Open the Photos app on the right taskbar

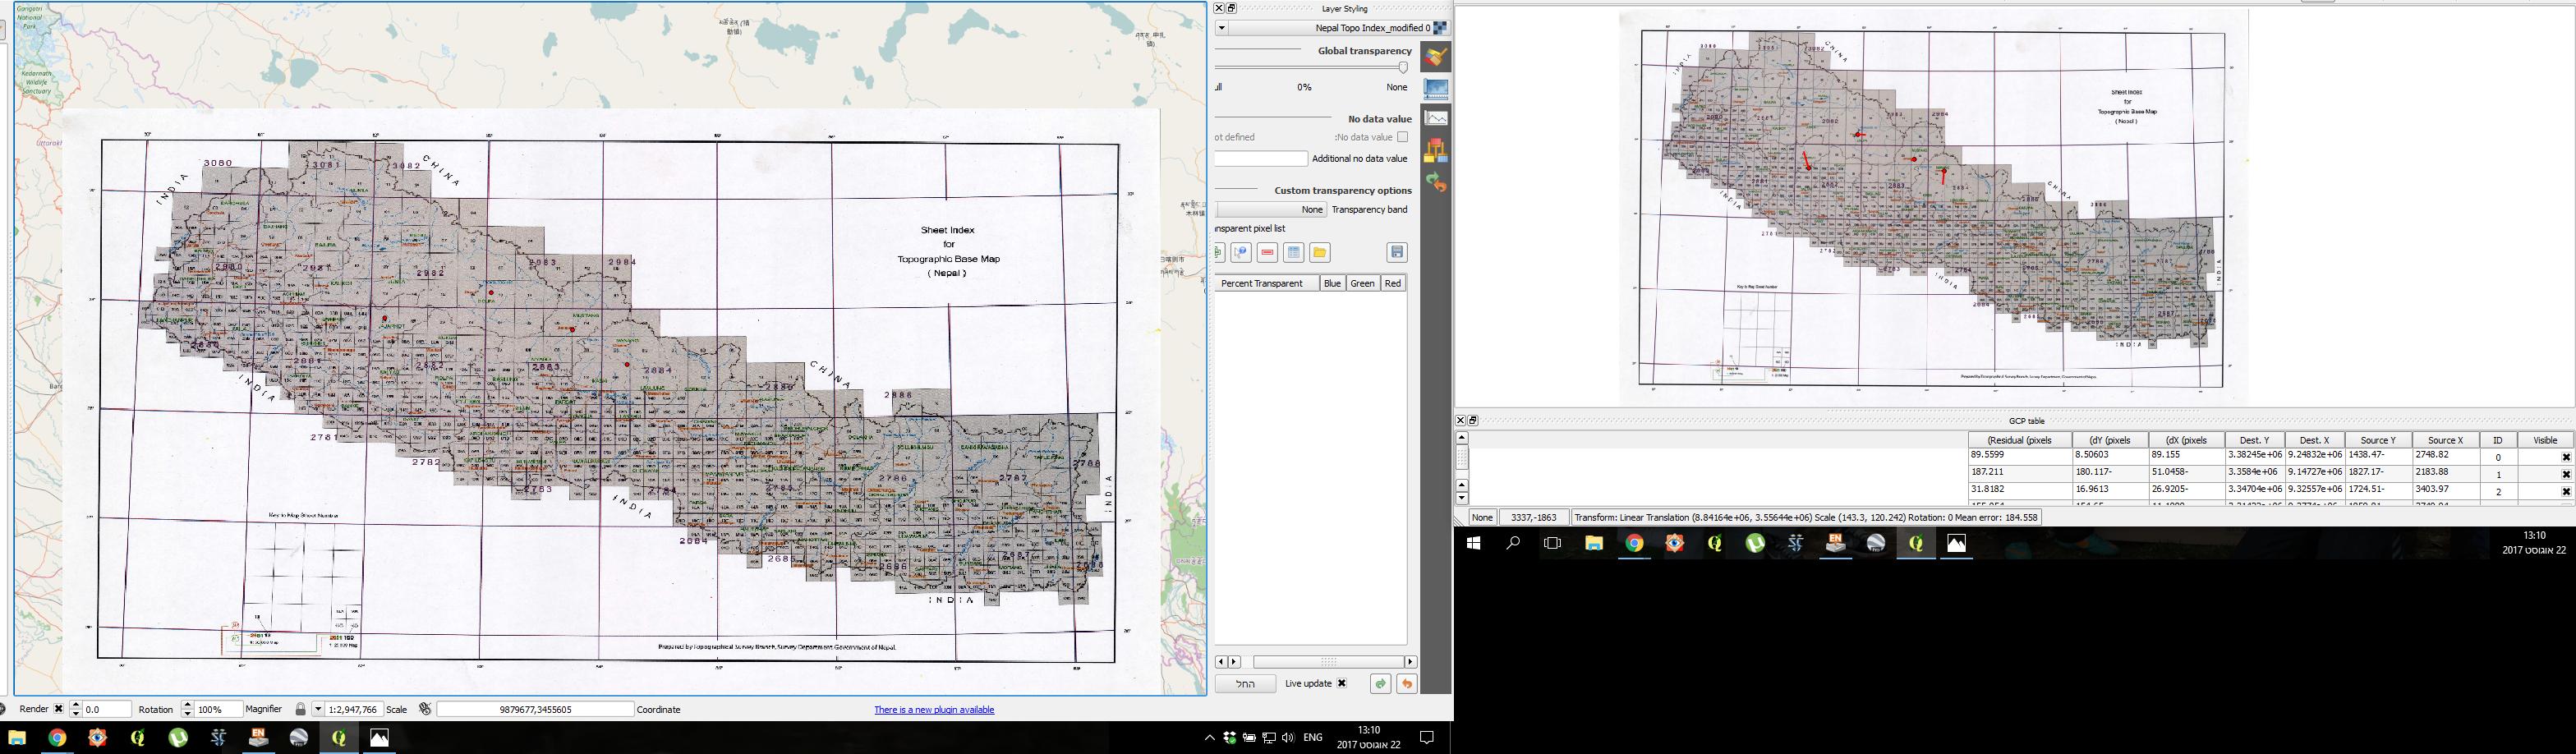point(1956,543)
